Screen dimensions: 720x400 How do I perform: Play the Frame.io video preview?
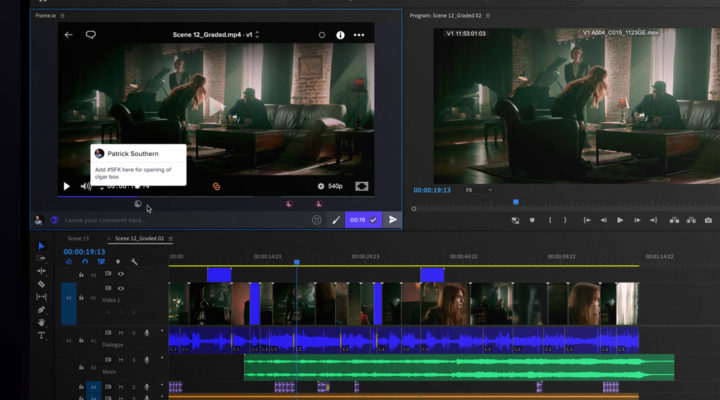(x=67, y=186)
